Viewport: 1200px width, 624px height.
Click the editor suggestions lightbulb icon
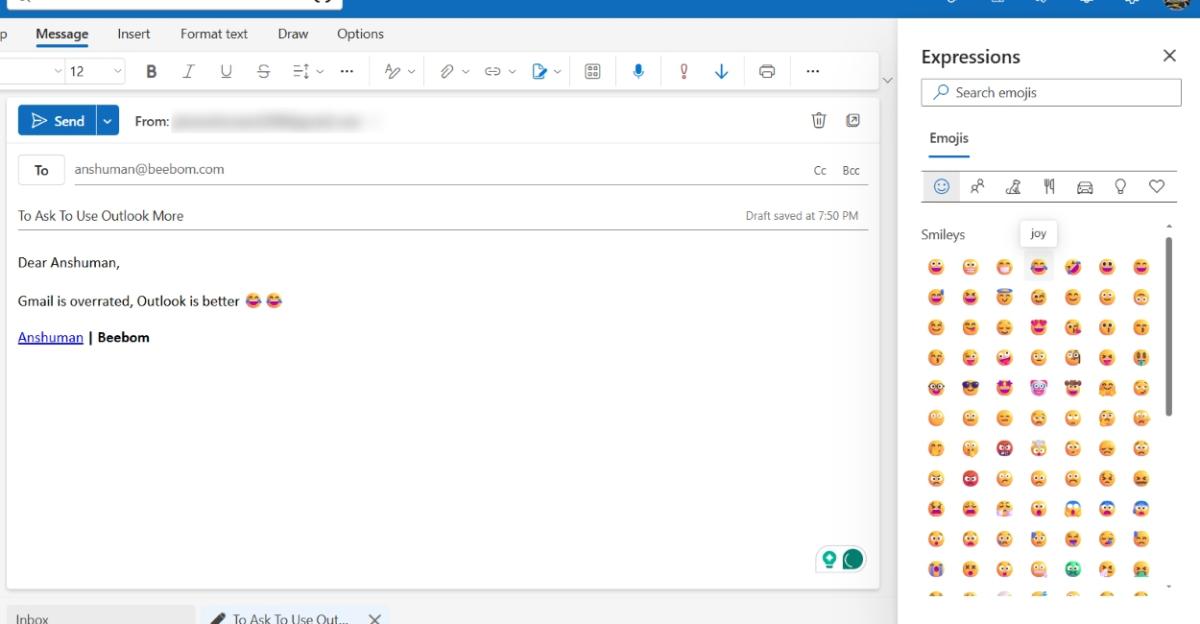[829, 560]
